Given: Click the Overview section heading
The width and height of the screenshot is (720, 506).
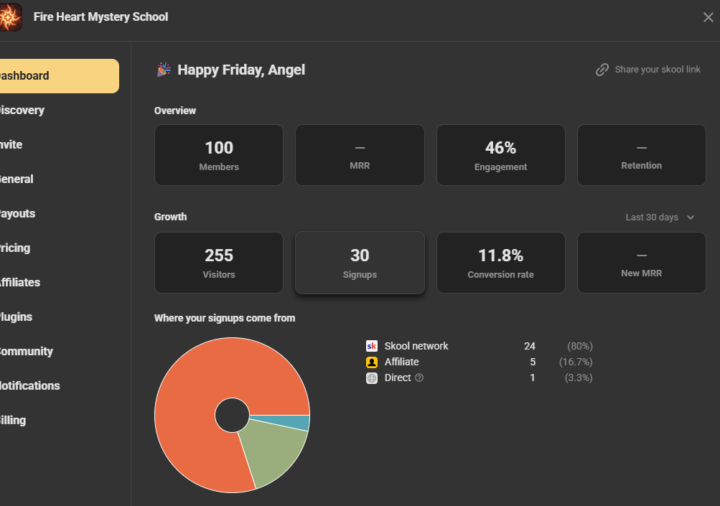Looking at the screenshot, I should coord(175,111).
